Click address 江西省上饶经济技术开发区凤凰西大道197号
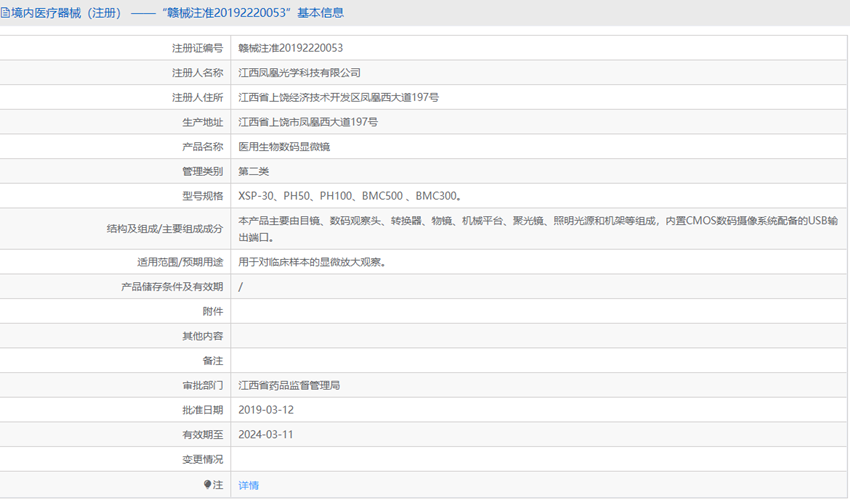Screen dimensions: 850x499 point(338,98)
